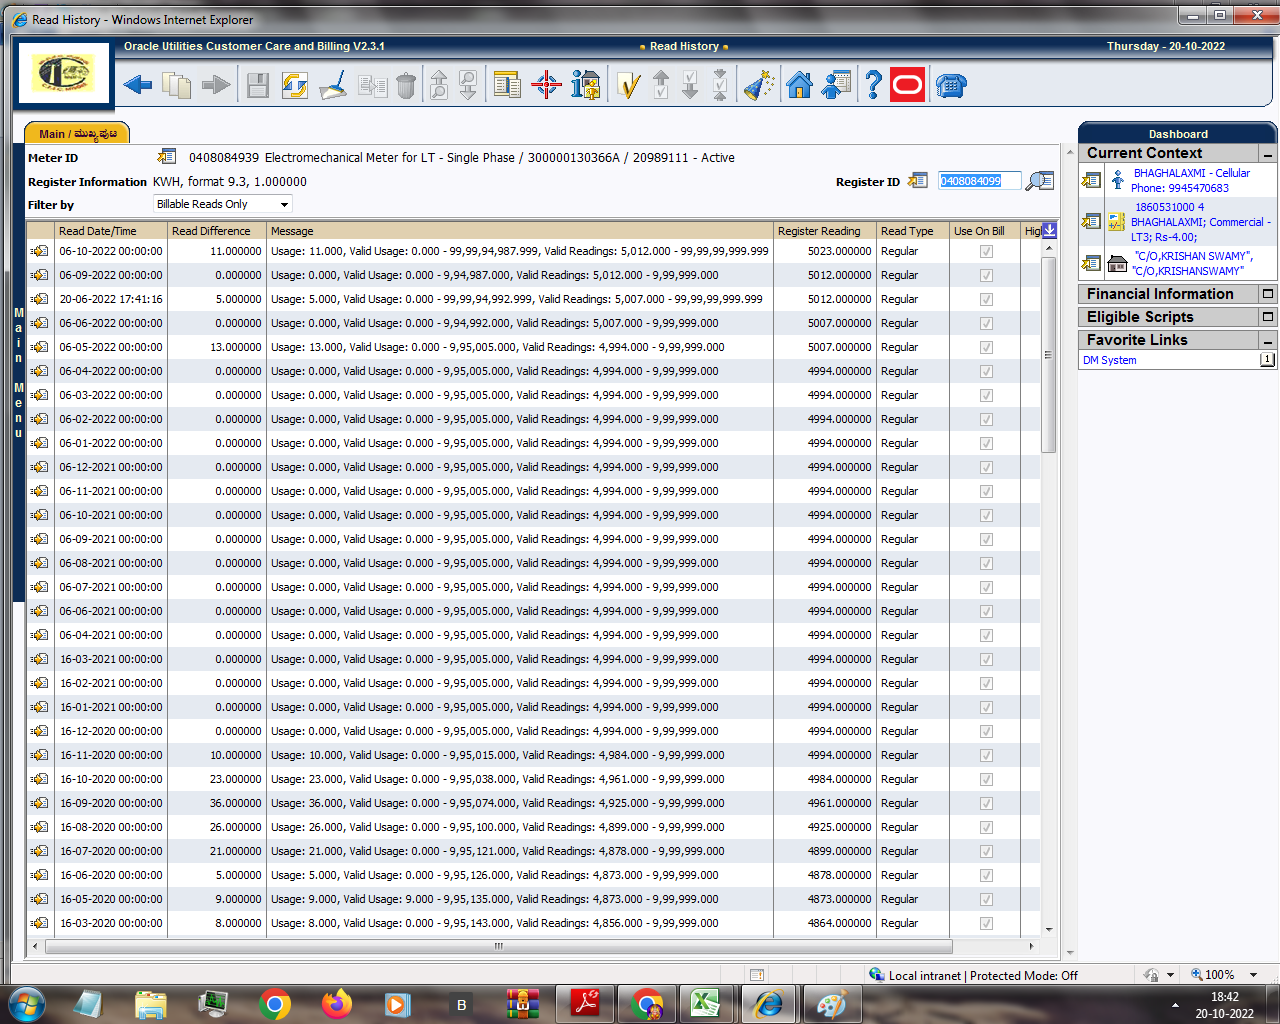This screenshot has height=1024, width=1280.
Task: Collapse the Favorite Links zone
Action: point(1268,341)
